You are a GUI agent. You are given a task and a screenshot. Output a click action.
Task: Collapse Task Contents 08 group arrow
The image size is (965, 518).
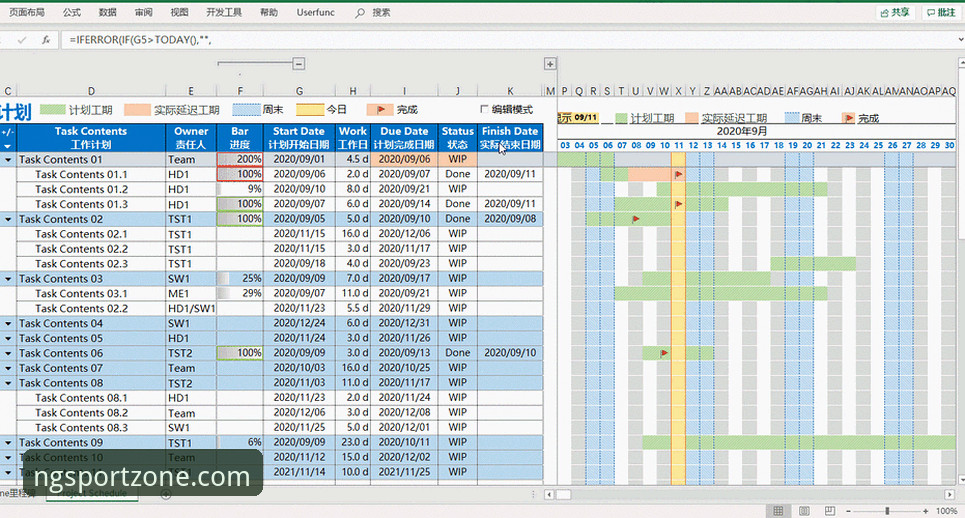click(x=8, y=383)
